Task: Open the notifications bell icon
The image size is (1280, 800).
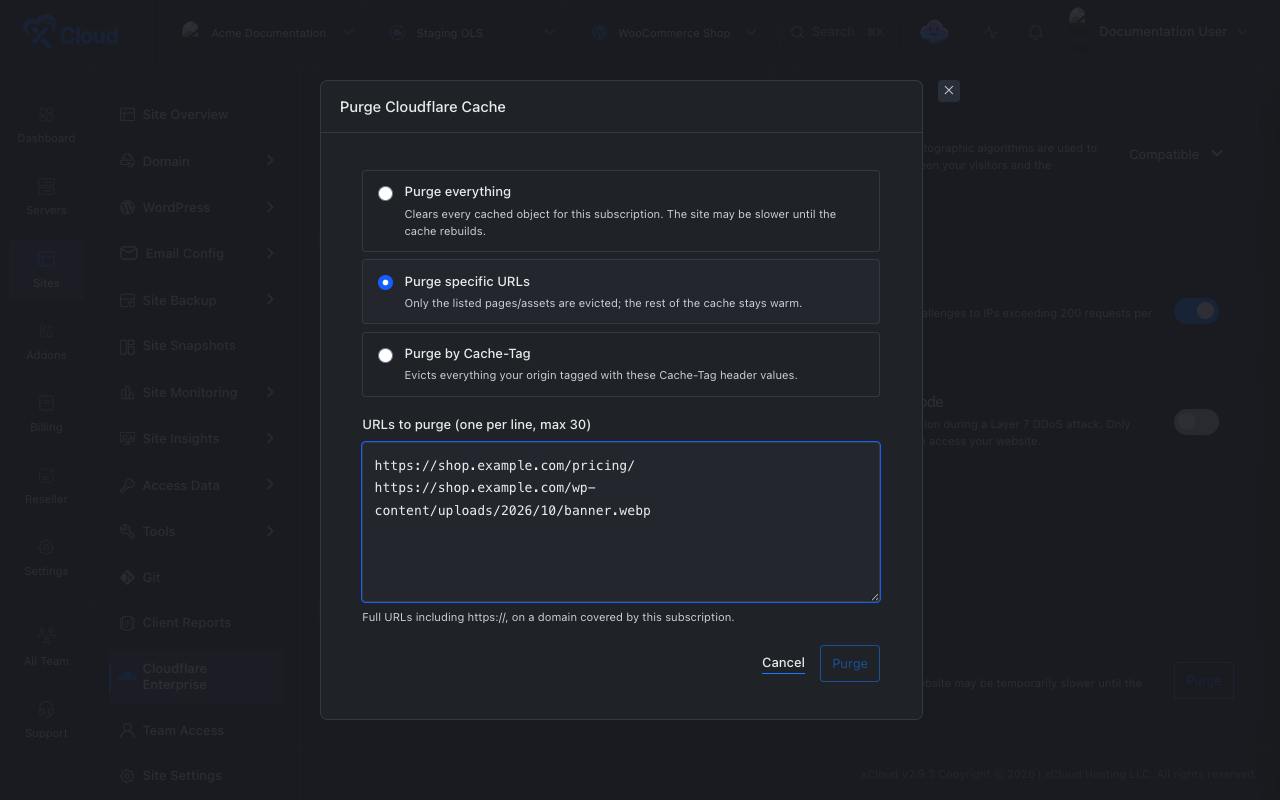Action: pos(1036,32)
